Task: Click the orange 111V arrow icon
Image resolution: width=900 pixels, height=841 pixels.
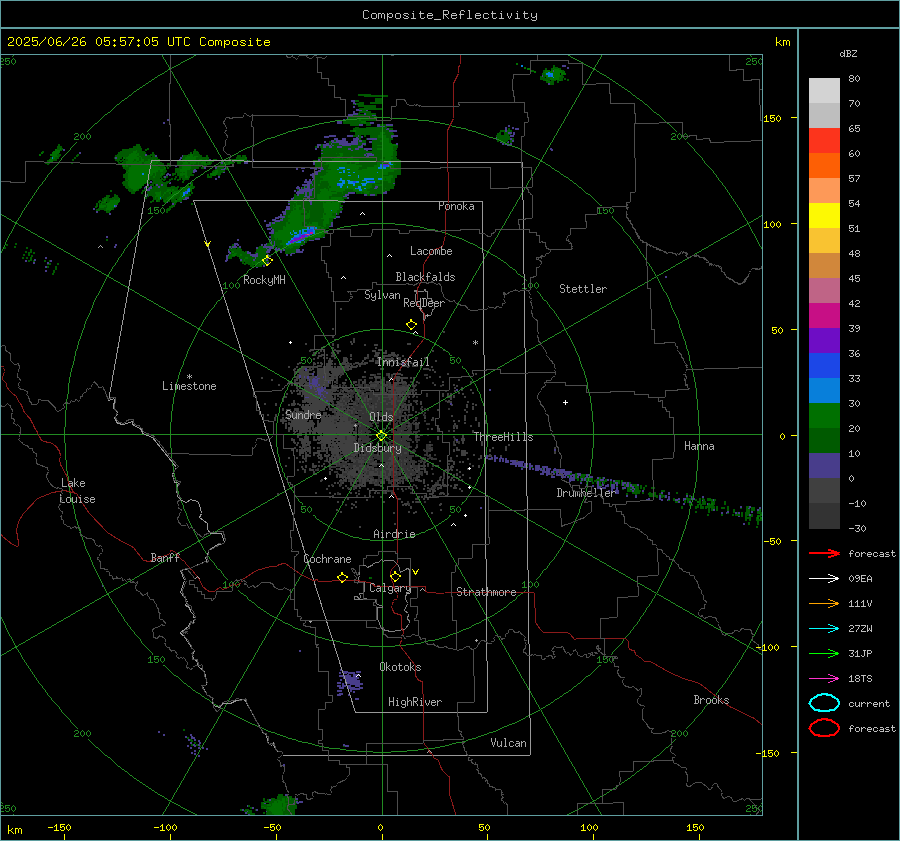Action: coord(824,603)
